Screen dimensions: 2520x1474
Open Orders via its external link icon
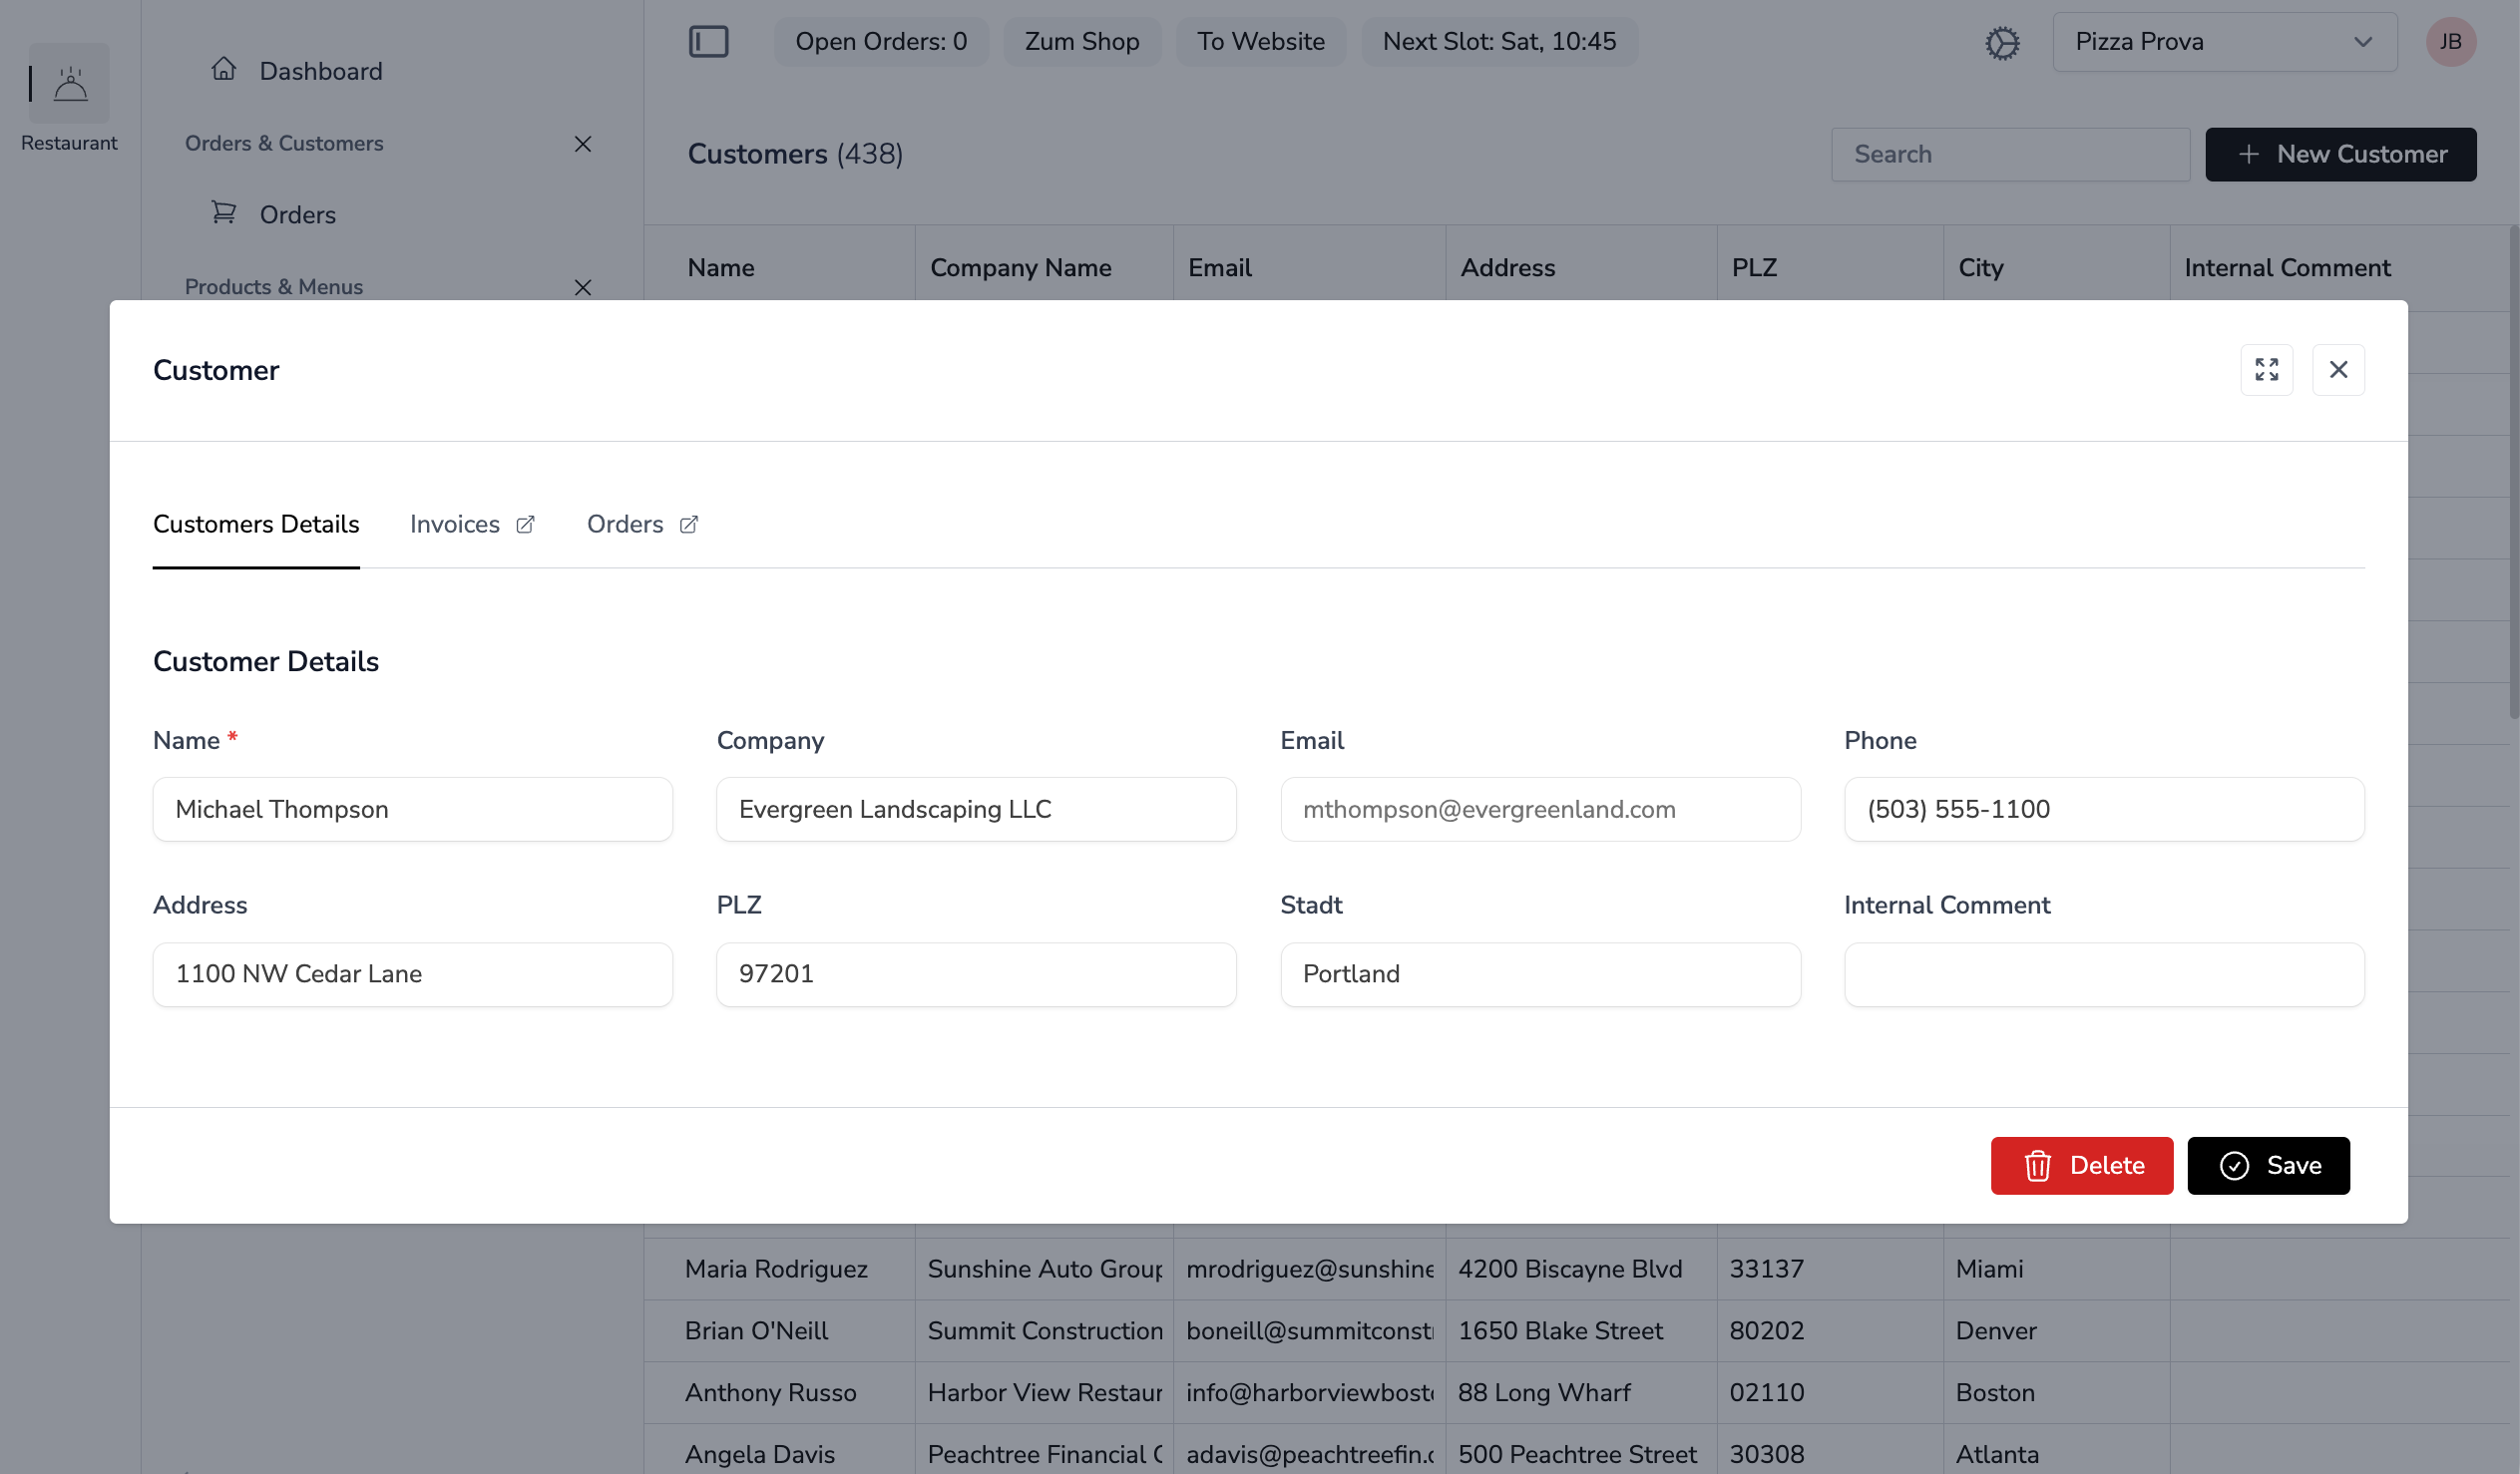click(688, 524)
